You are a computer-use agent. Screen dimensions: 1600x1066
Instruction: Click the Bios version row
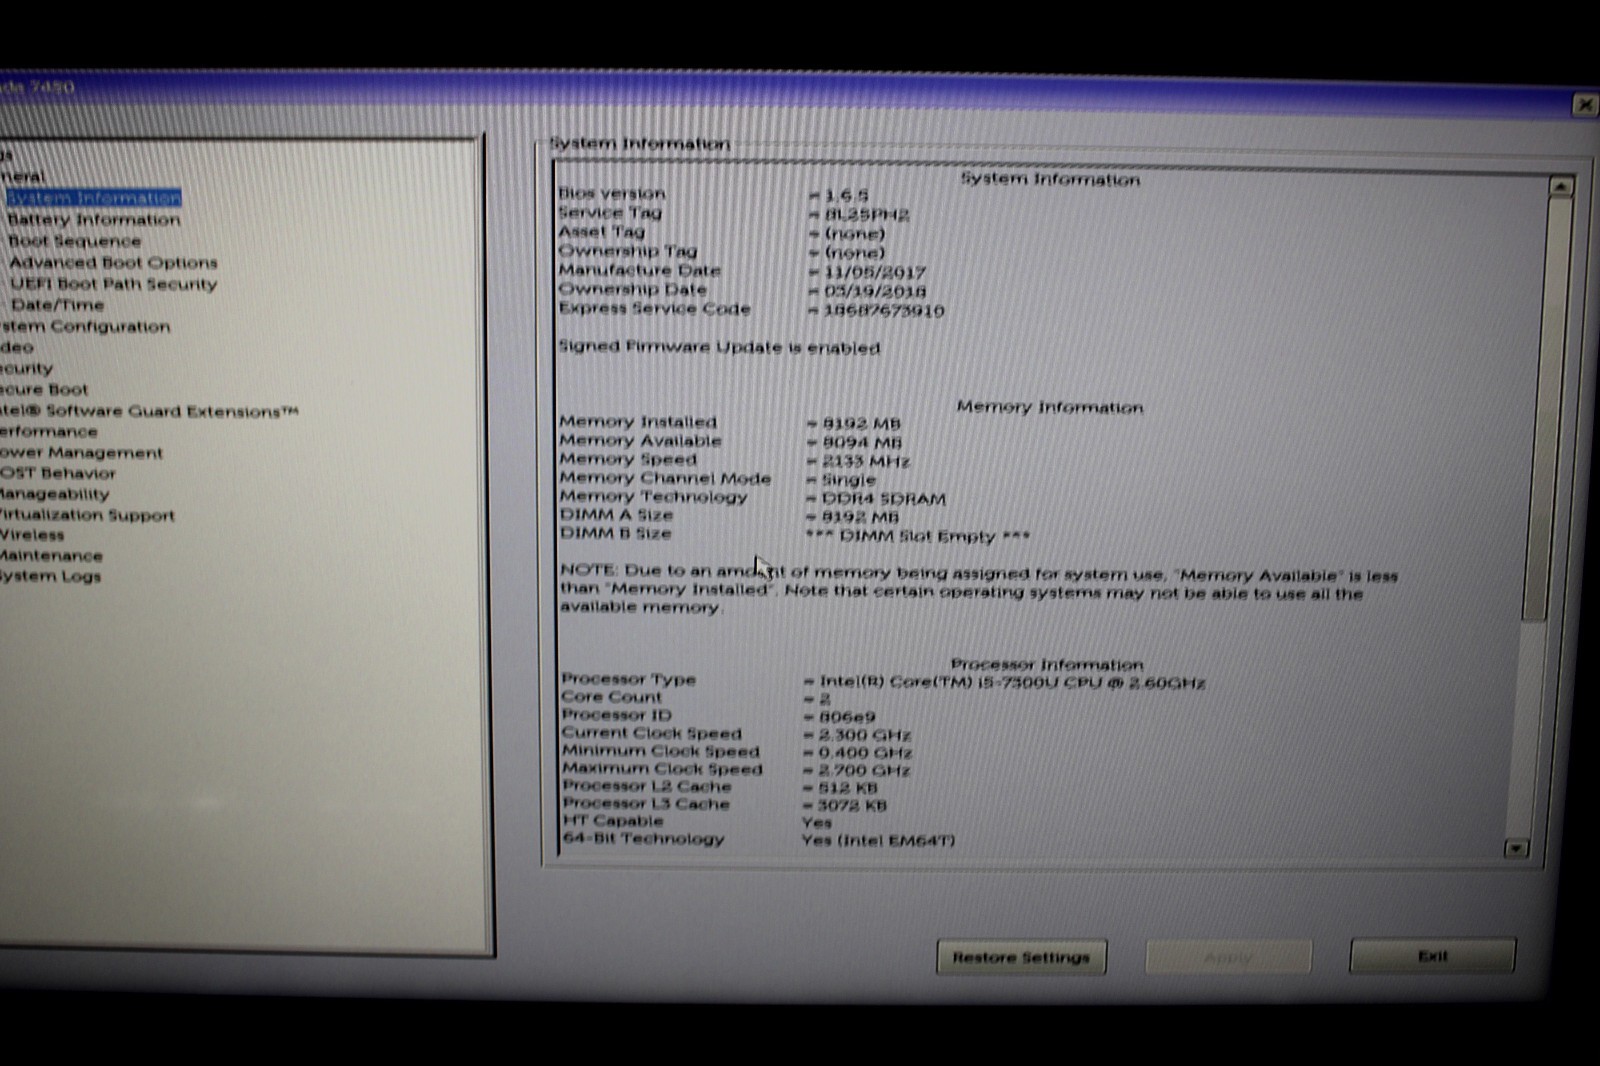tap(713, 194)
